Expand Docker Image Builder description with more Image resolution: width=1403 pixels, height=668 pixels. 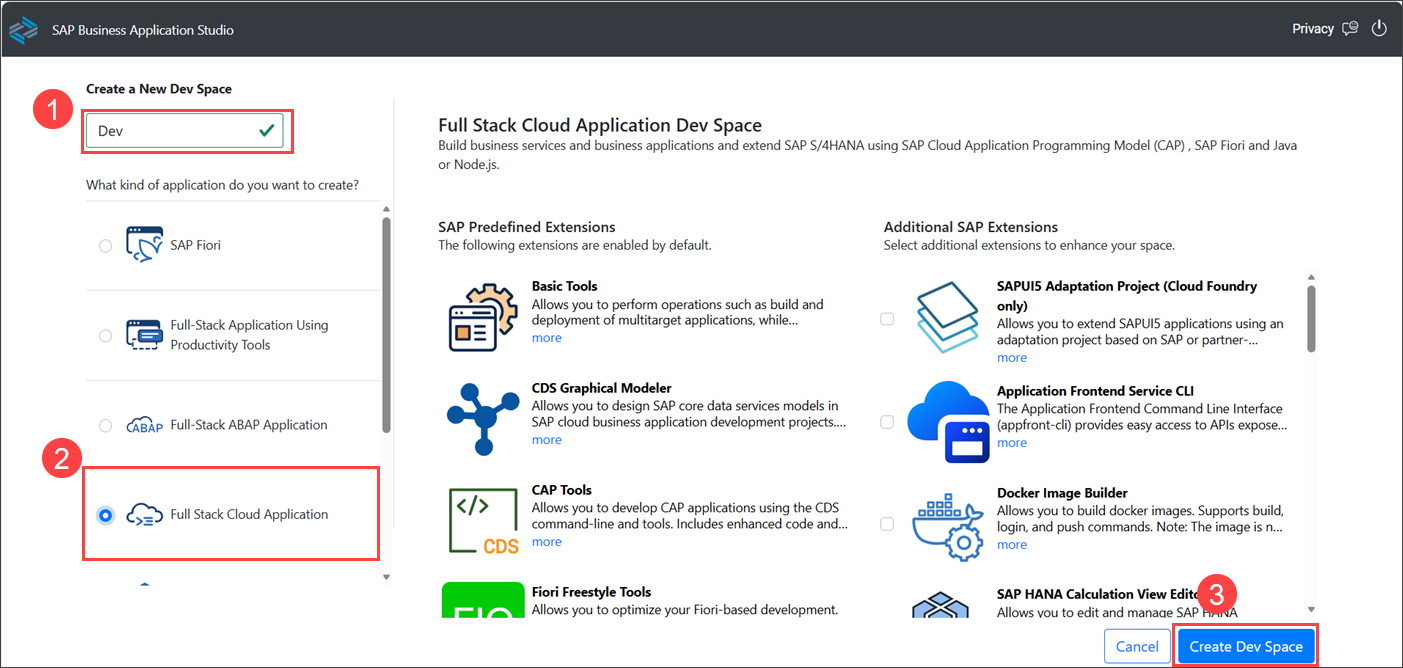[x=1012, y=545]
